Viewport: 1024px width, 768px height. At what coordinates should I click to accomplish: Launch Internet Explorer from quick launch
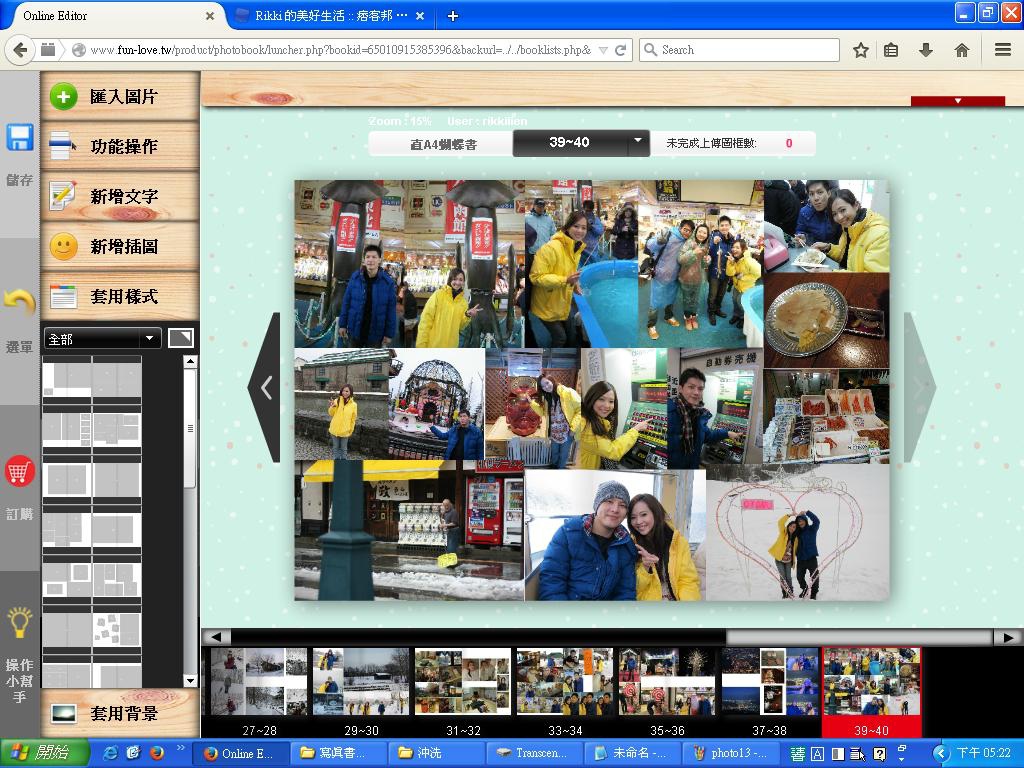110,753
